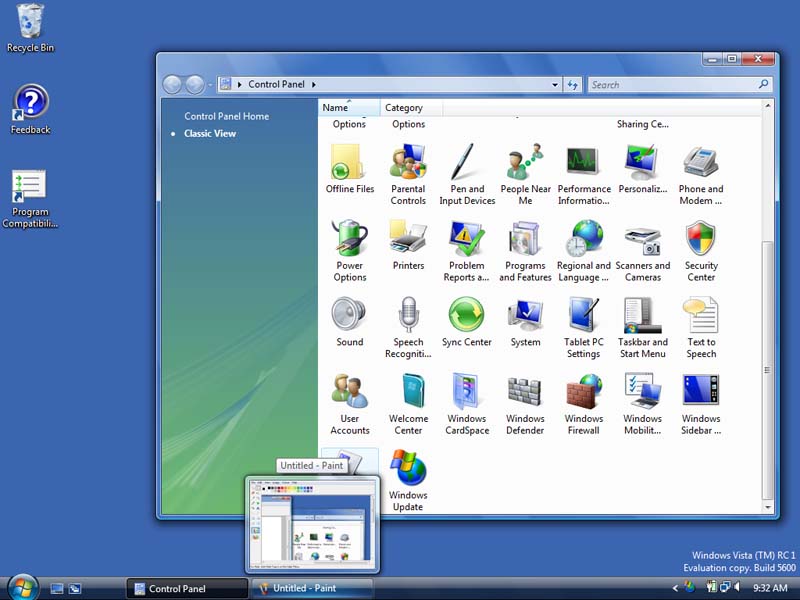This screenshot has width=800, height=600.
Task: Open Windows Mobility Center icon
Action: (x=642, y=404)
